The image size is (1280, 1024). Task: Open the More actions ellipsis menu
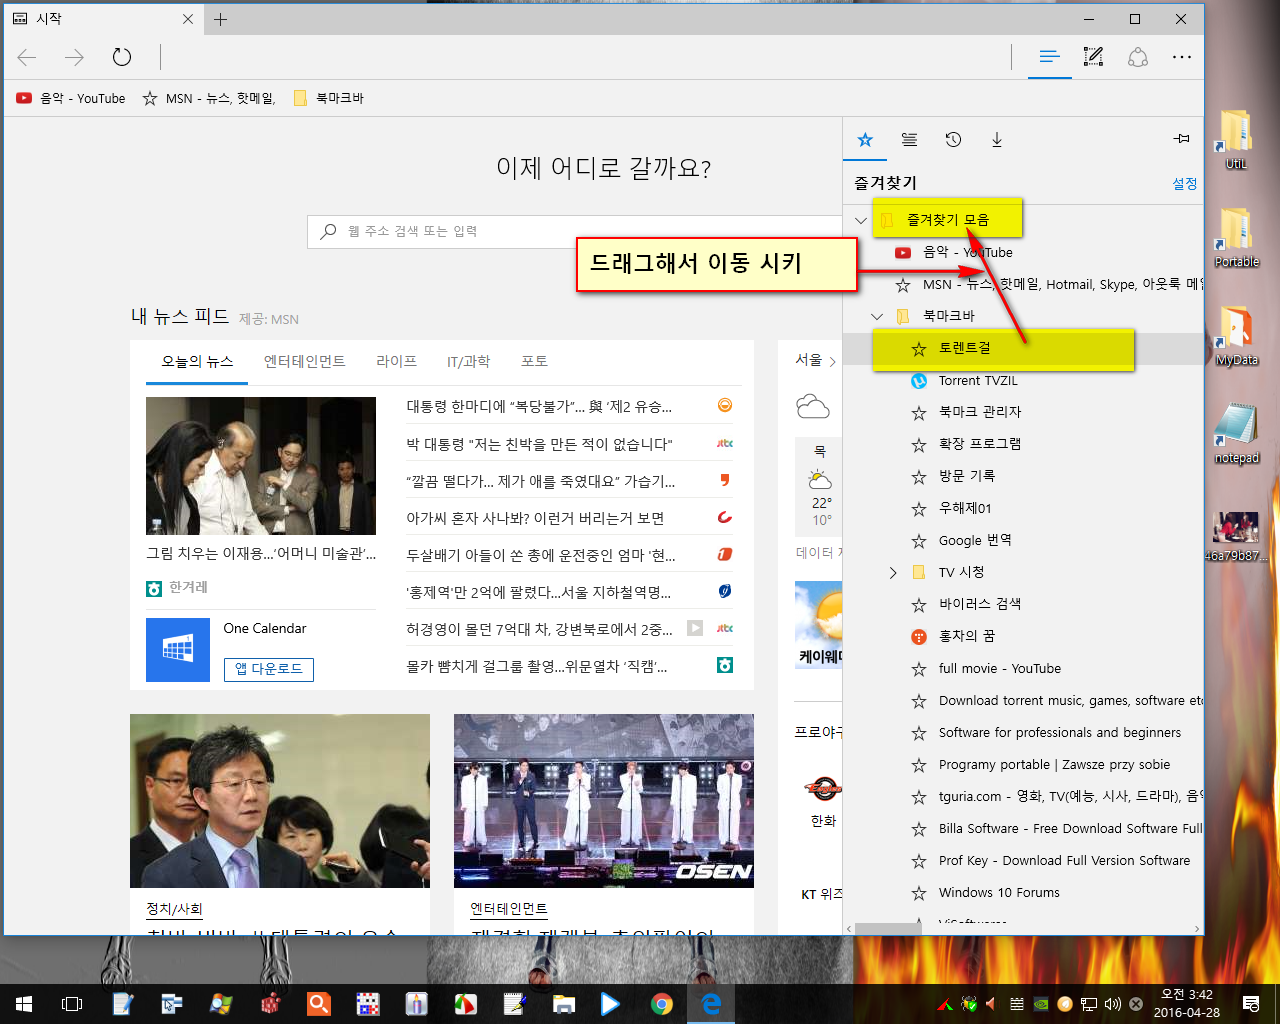pos(1182,57)
